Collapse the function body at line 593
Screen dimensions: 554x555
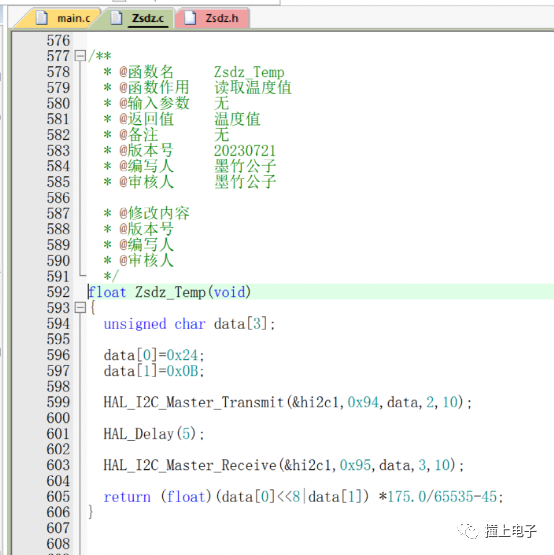click(80, 308)
